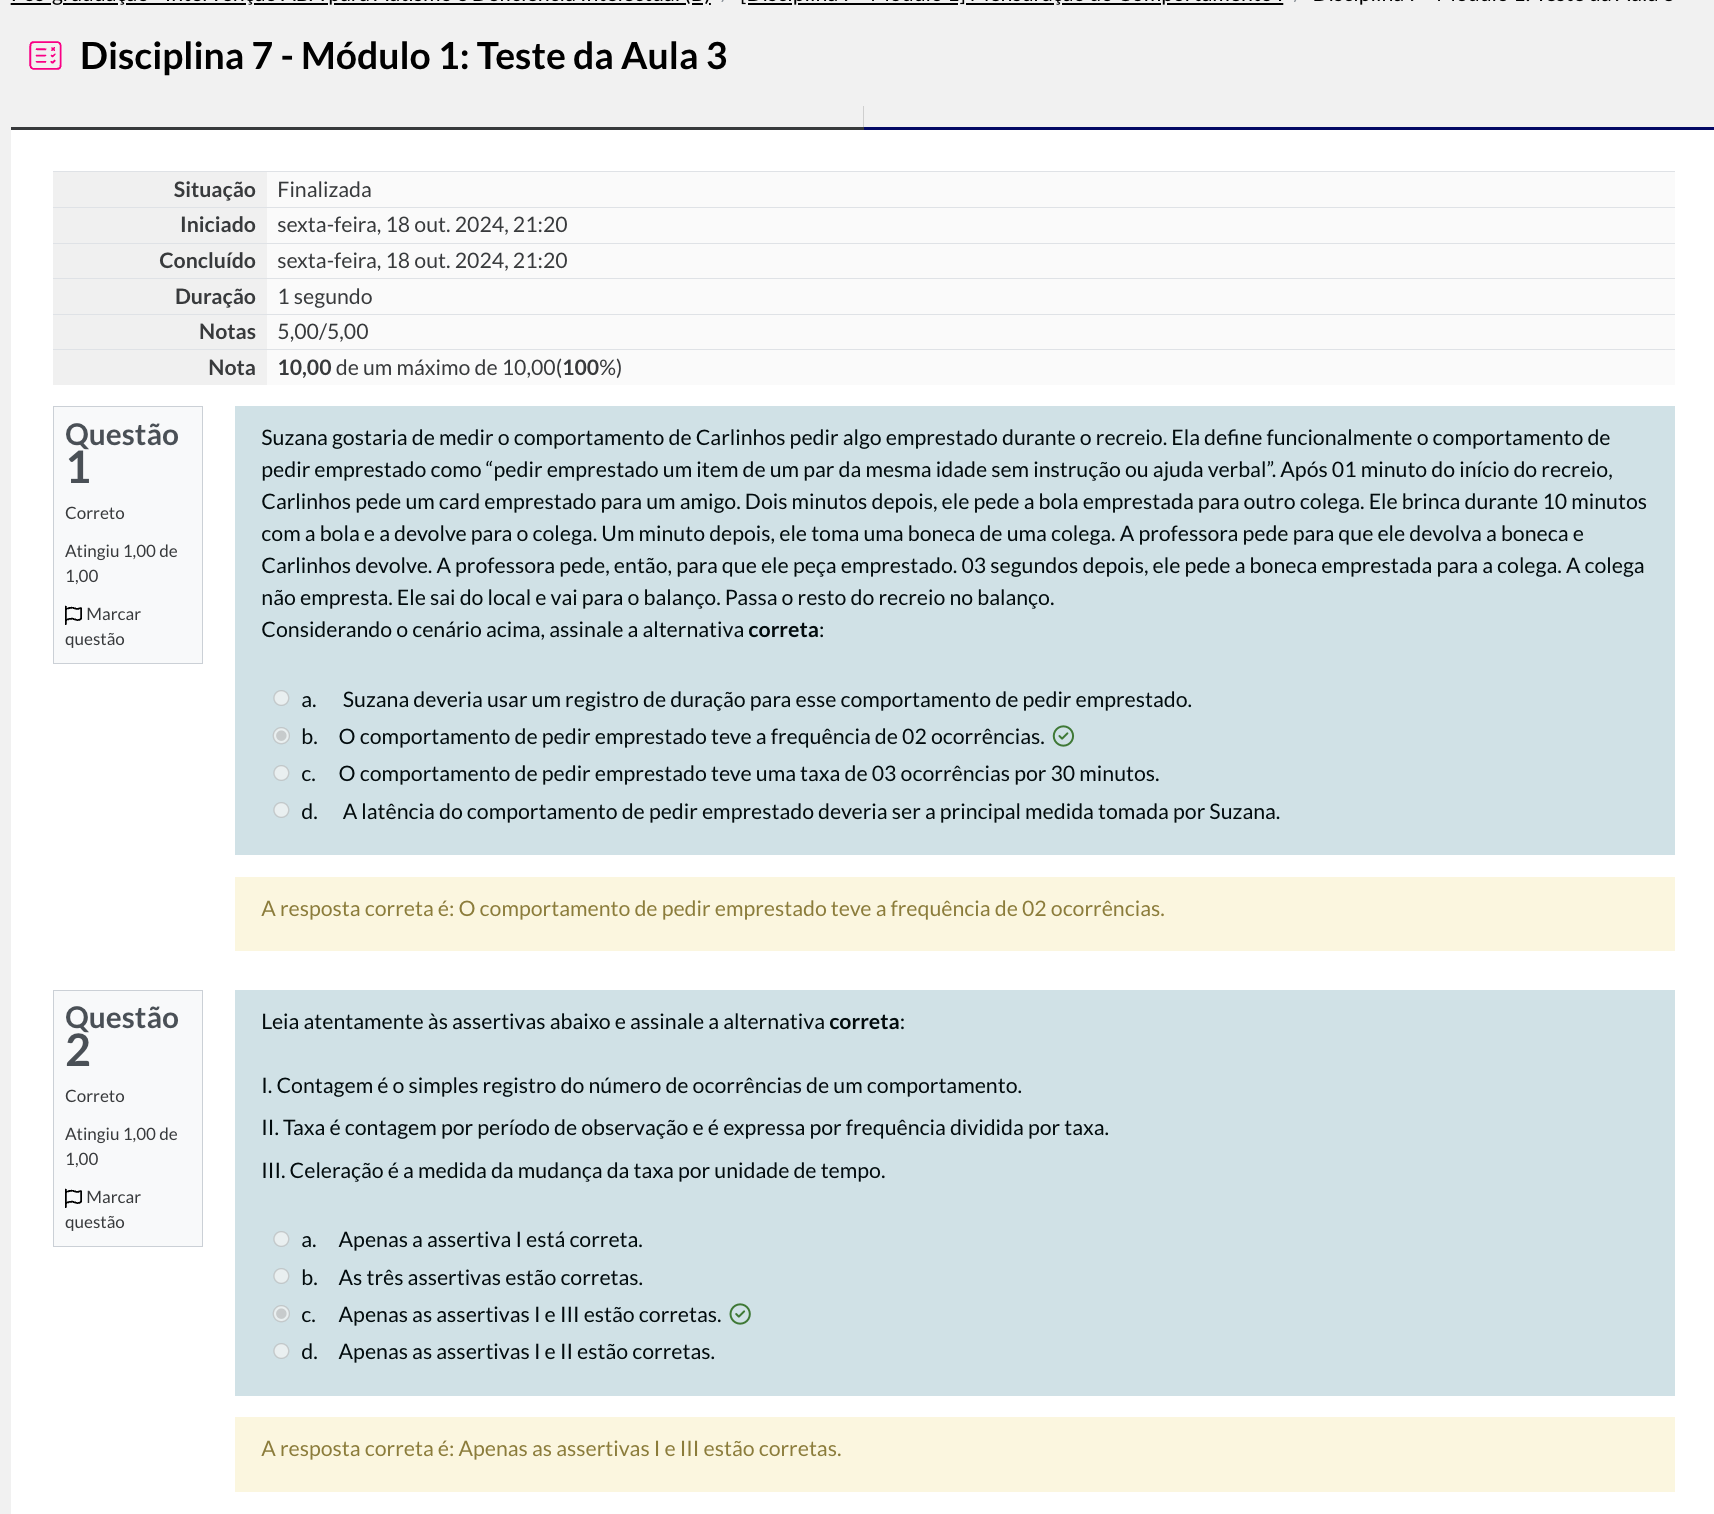
Task: Select option c about taxa de 03 ocorrências
Action: (281, 773)
